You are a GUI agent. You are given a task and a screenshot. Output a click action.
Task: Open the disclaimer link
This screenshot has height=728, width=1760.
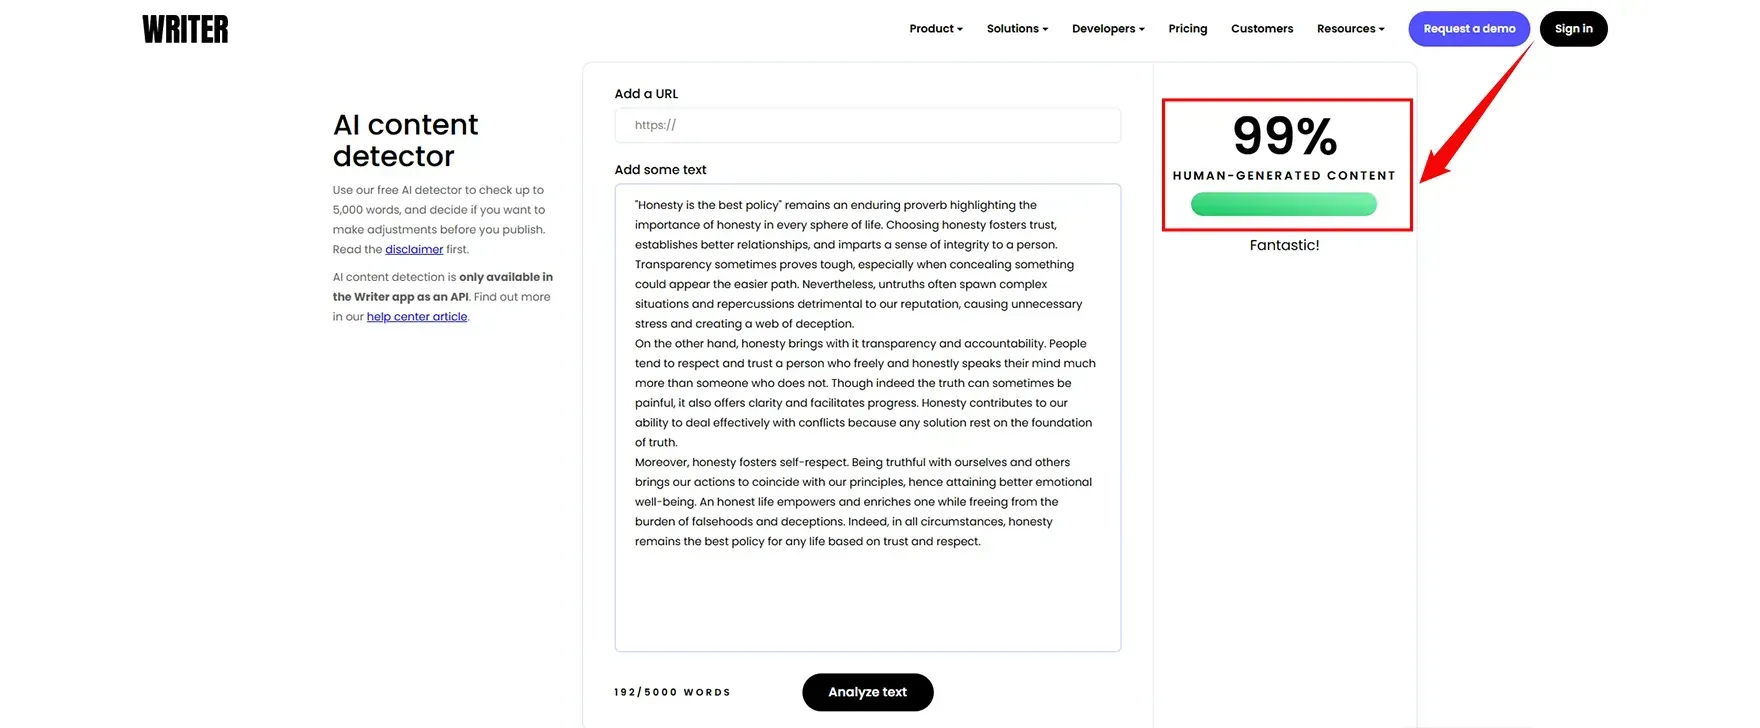pos(414,249)
